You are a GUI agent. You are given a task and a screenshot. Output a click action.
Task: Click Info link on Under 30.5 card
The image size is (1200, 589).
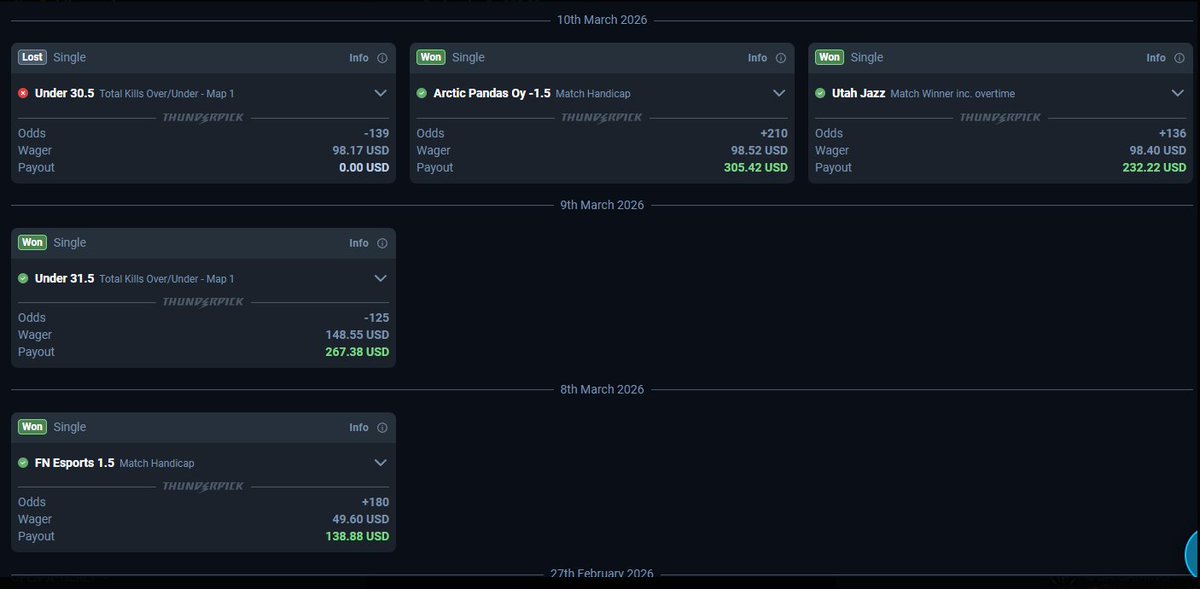point(359,58)
